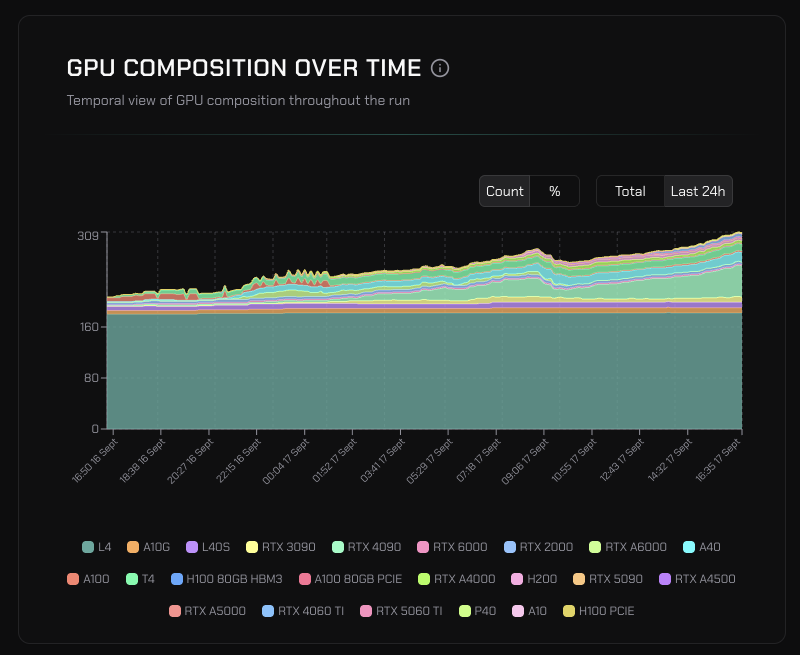This screenshot has height=655, width=800.
Task: Toggle RTX 4090 series in legend
Action: pyautogui.click(x=366, y=547)
